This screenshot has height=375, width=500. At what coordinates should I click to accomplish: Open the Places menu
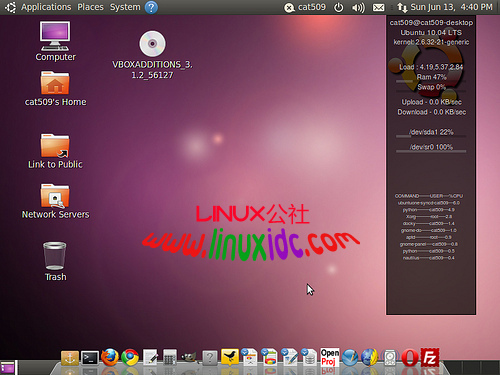(x=90, y=7)
